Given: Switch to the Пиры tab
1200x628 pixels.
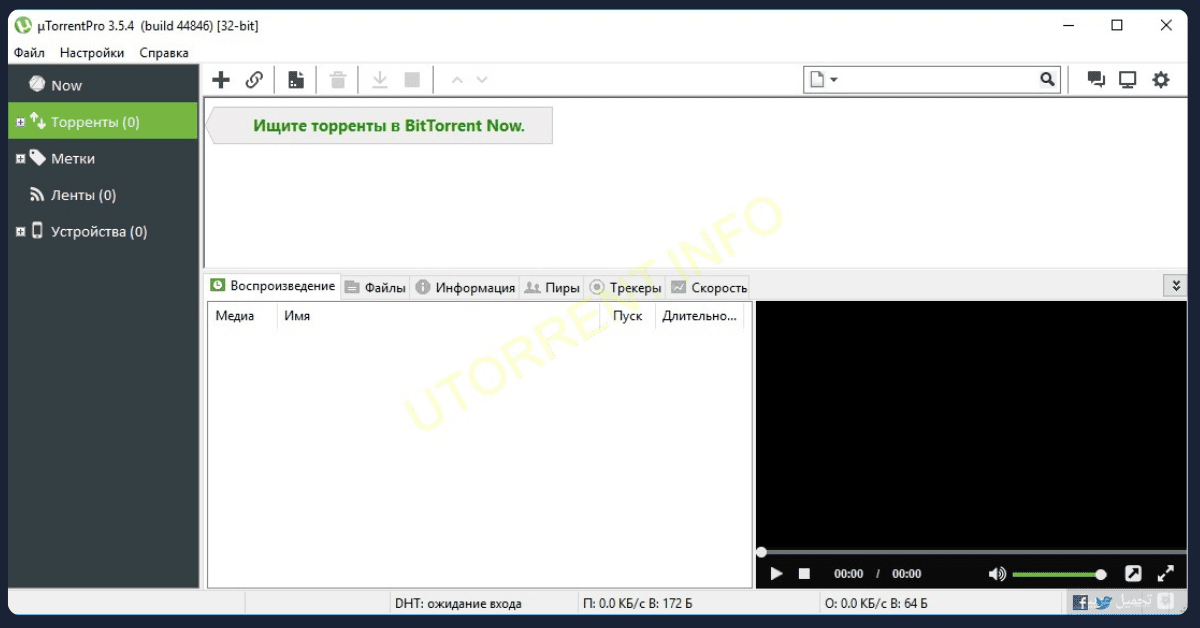Looking at the screenshot, I should tap(552, 288).
